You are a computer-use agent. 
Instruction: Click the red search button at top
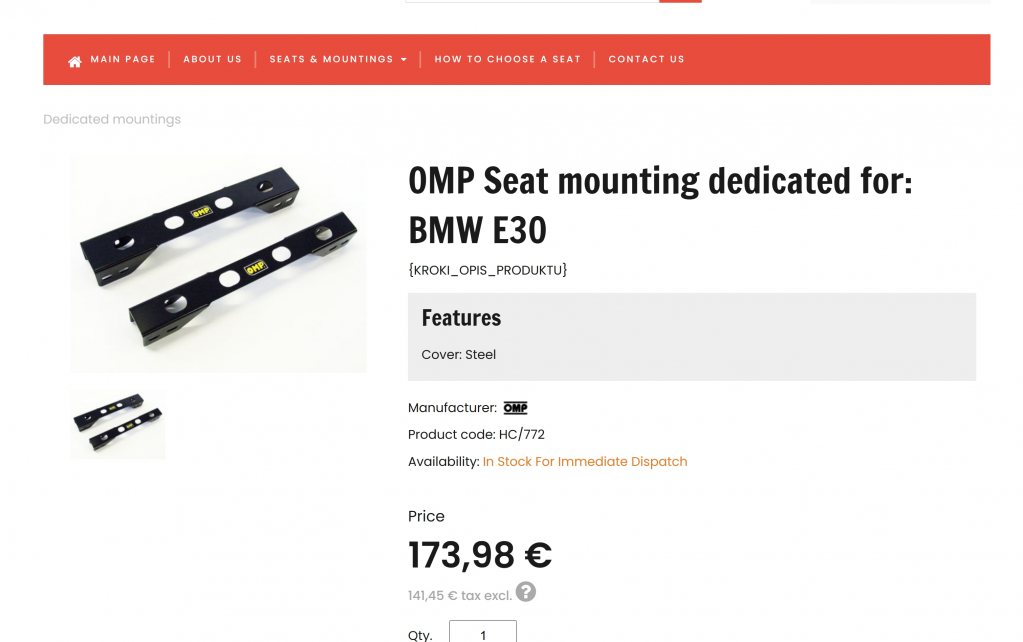[x=680, y=1]
